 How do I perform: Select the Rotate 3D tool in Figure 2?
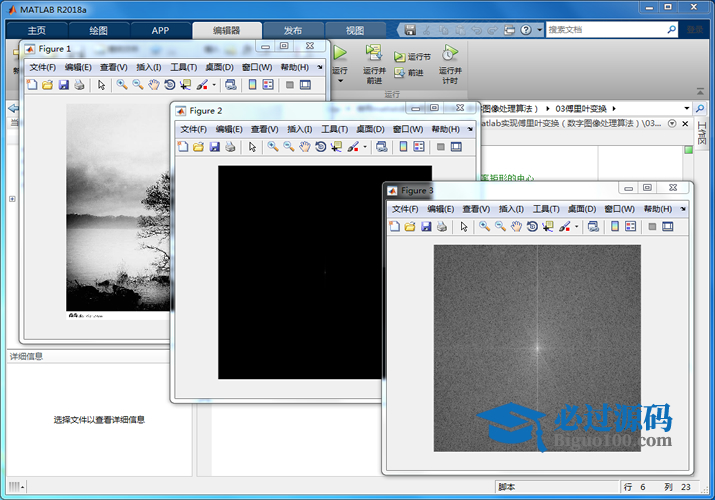pos(320,147)
